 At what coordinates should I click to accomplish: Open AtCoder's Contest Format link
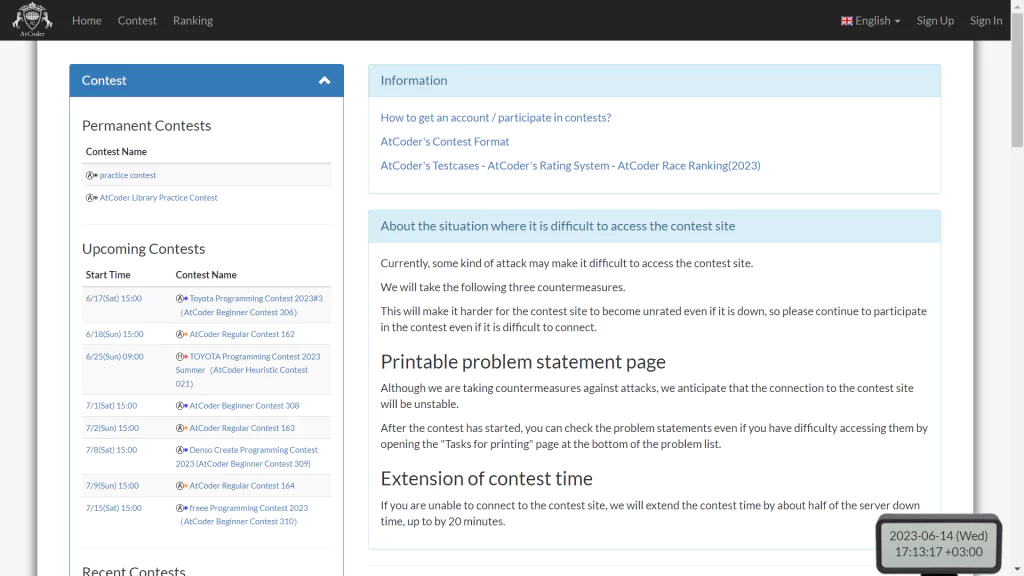(x=445, y=142)
